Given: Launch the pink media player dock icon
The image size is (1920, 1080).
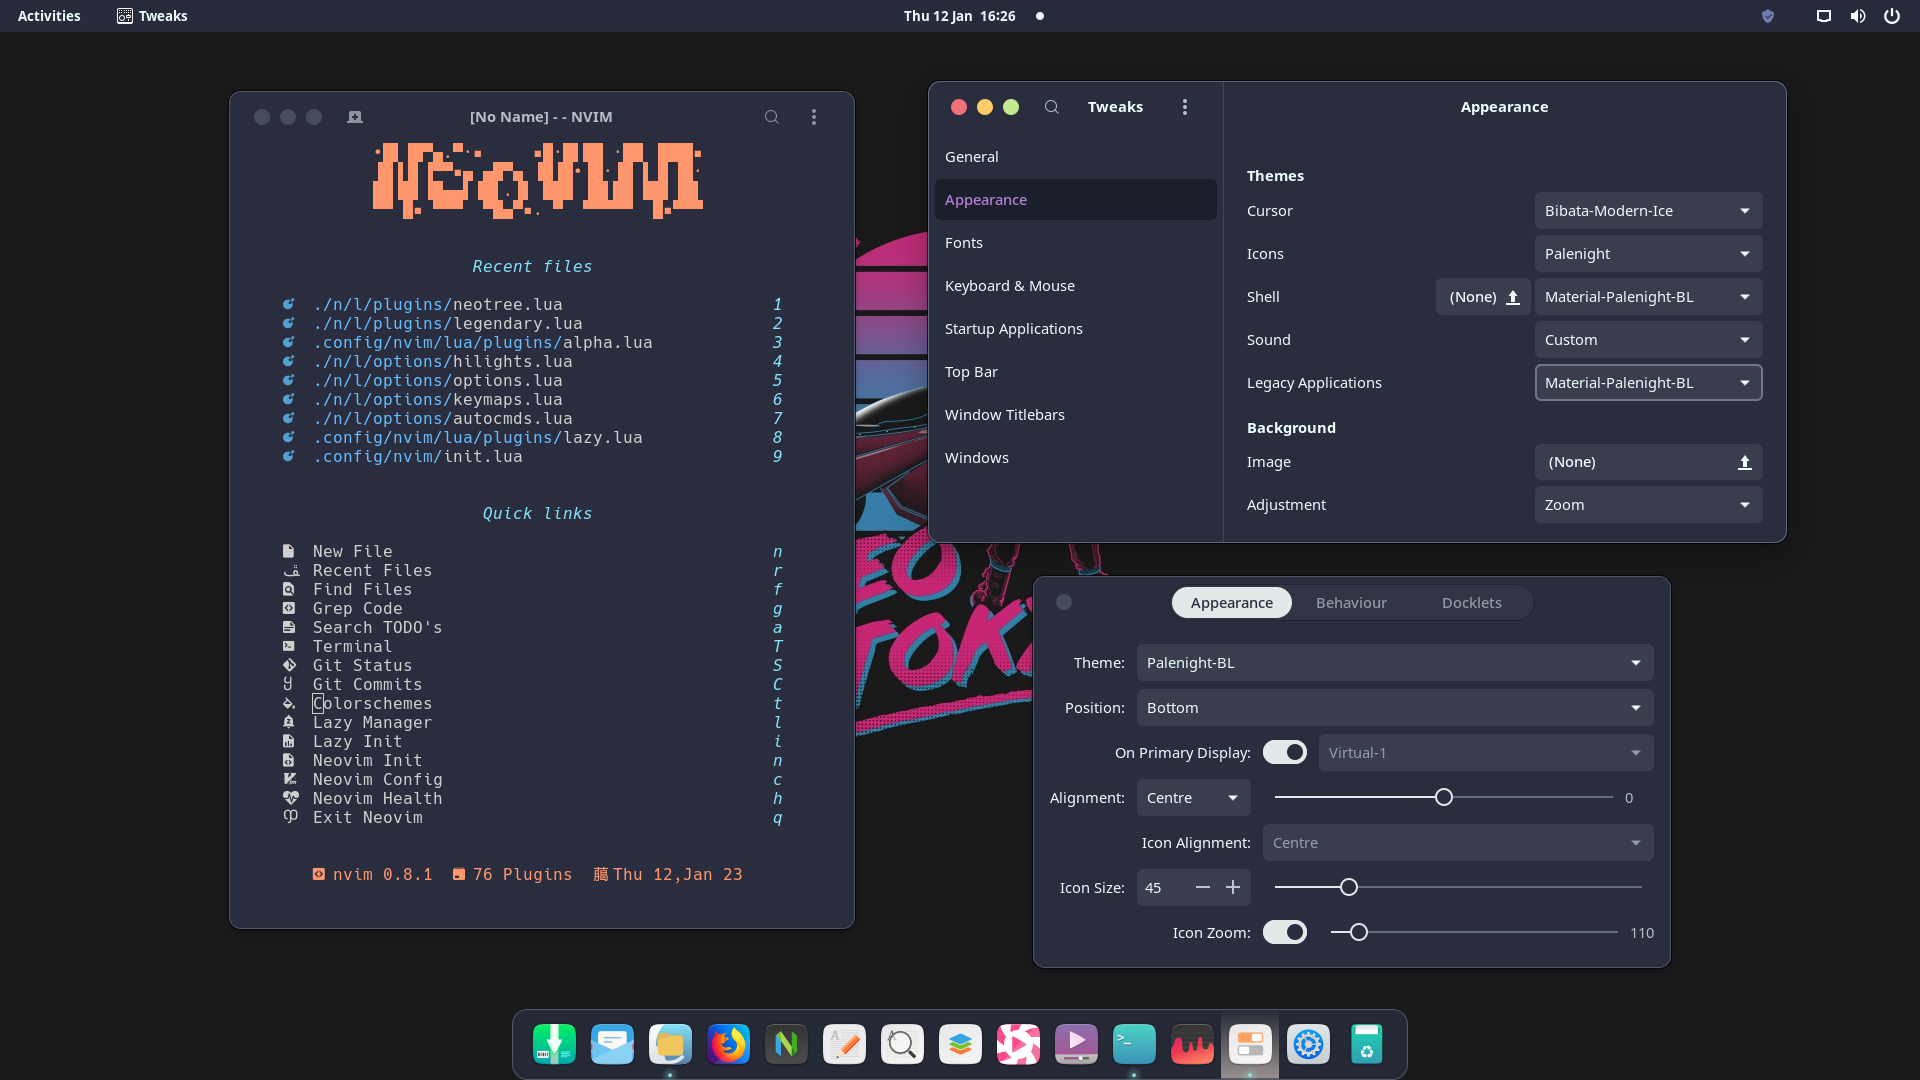Looking at the screenshot, I should pos(1018,1044).
